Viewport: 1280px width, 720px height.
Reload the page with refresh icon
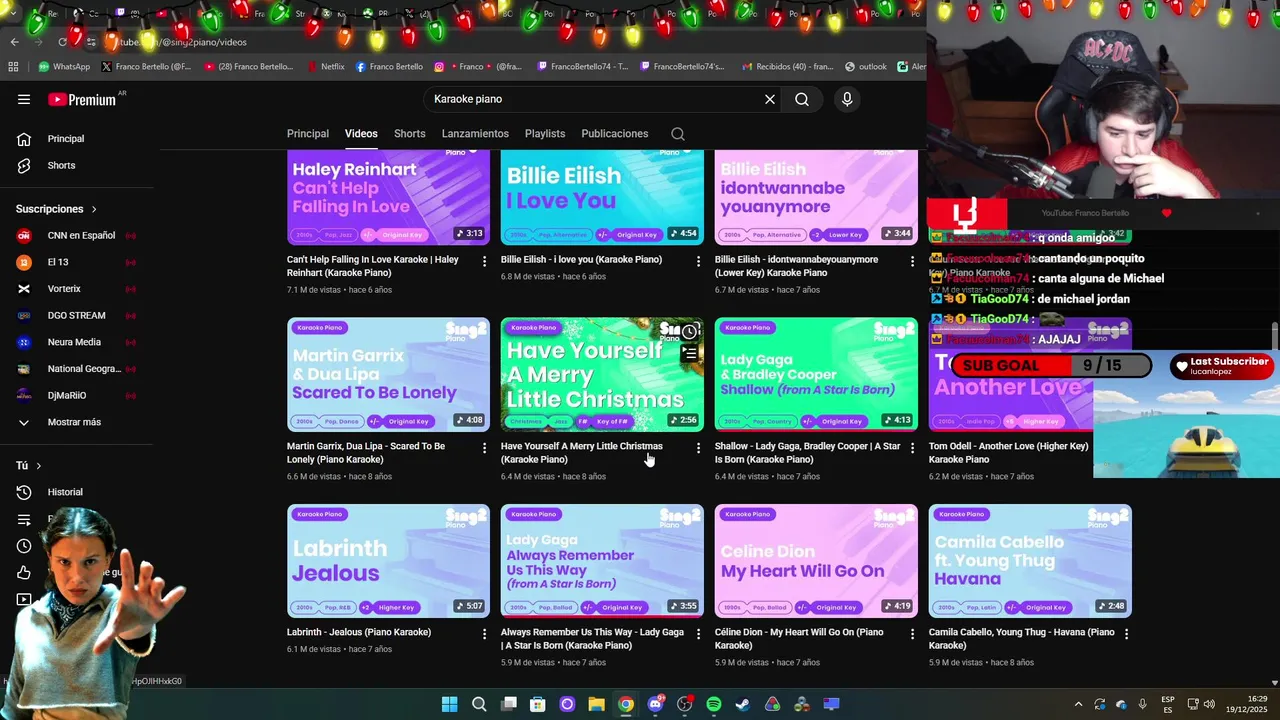(62, 42)
